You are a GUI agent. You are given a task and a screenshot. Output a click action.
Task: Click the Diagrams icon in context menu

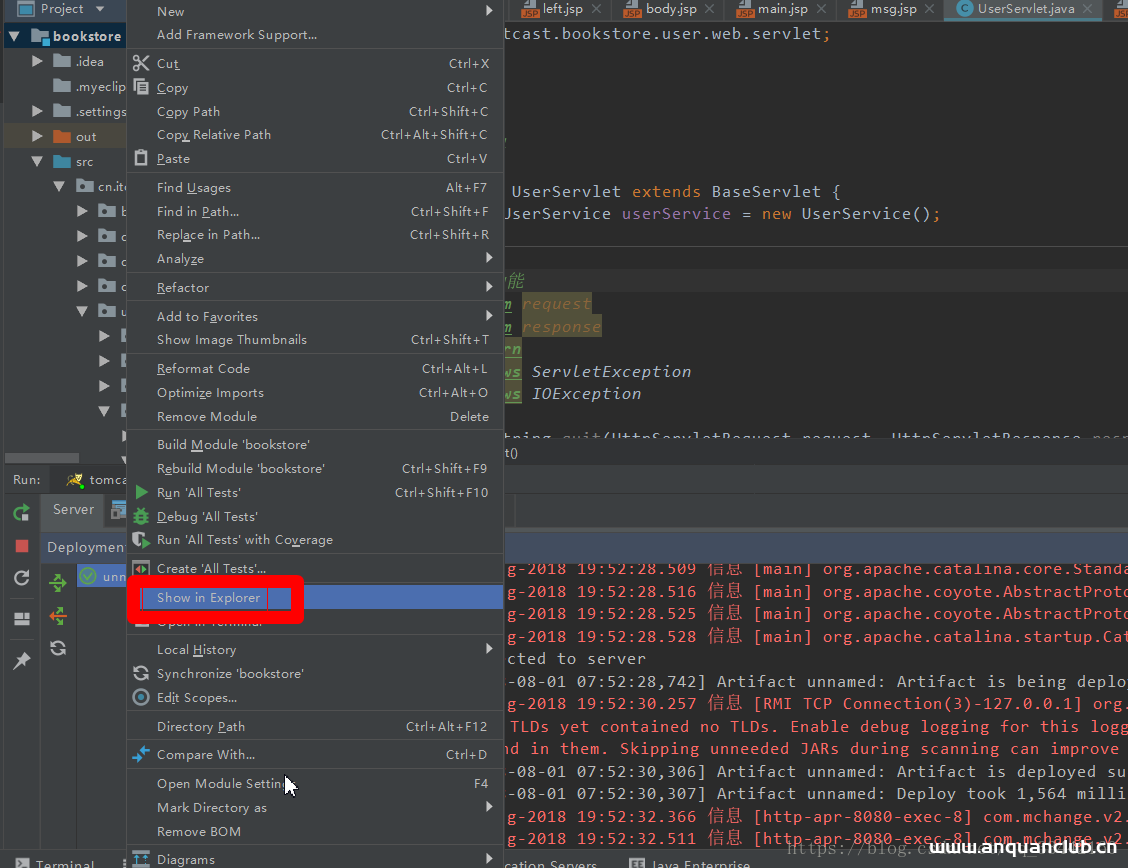[141, 859]
